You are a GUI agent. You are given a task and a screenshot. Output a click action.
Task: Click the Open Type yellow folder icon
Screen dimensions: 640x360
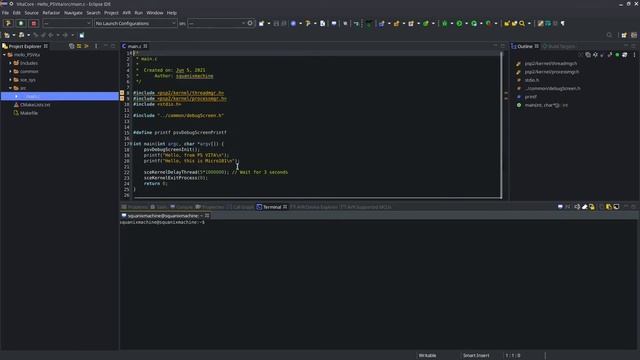coord(507,23)
